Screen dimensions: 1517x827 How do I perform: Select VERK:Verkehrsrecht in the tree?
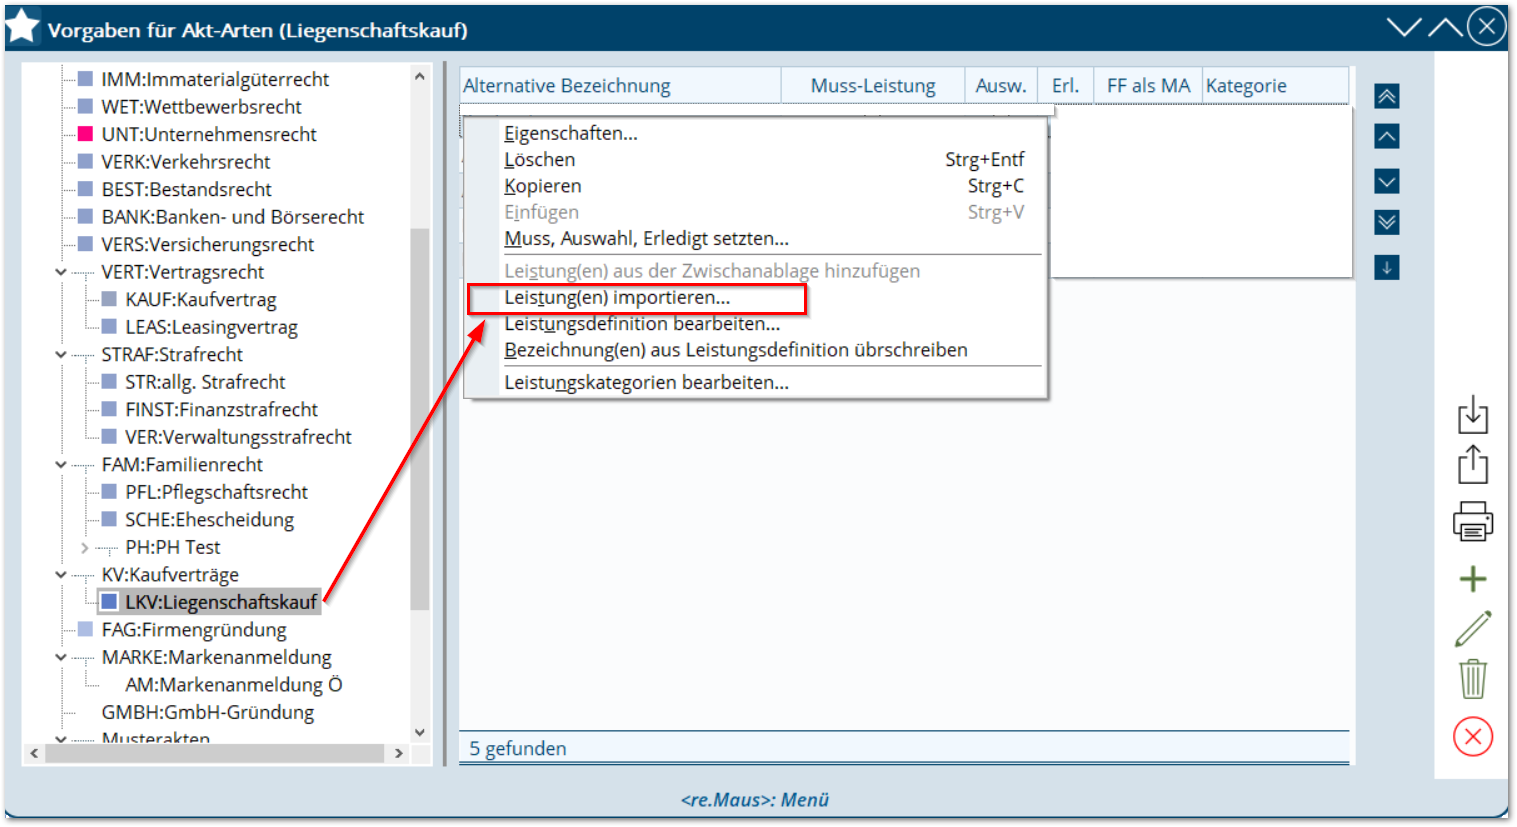[x=185, y=162]
